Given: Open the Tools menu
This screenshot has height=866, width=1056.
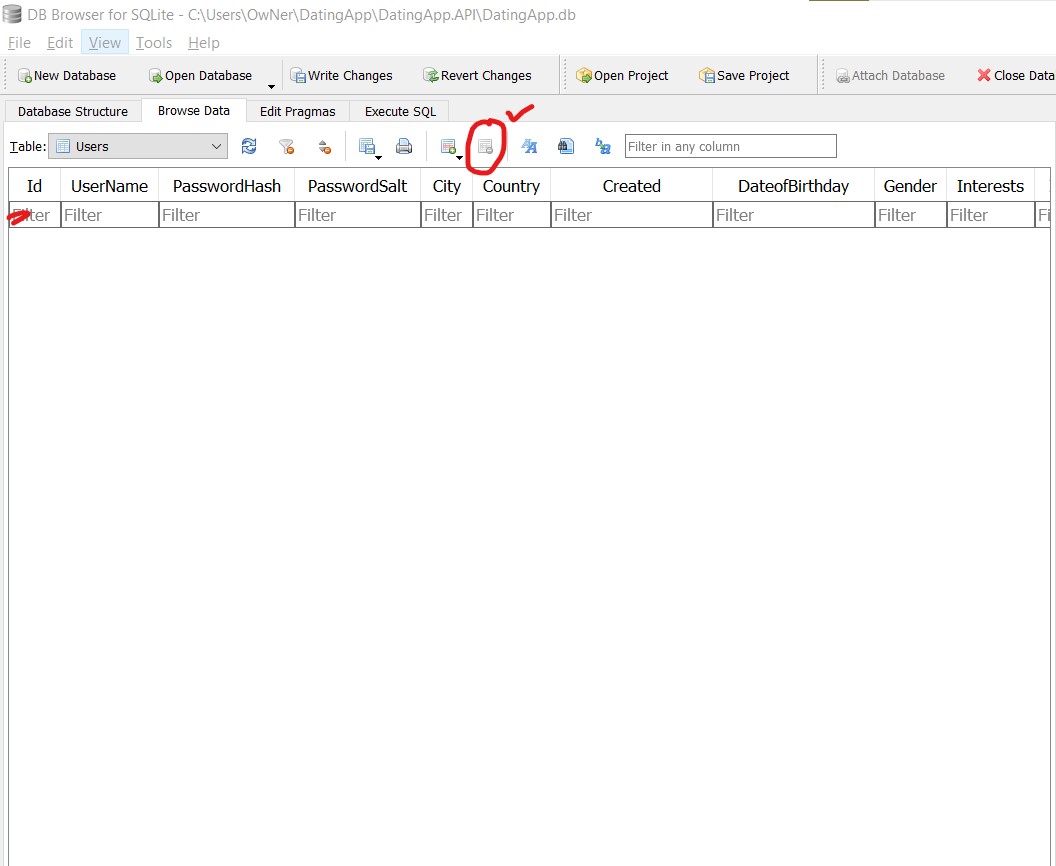Looking at the screenshot, I should (x=153, y=43).
